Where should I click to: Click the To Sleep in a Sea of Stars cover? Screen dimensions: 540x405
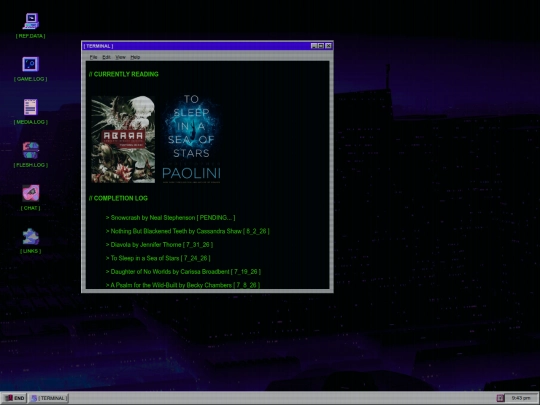coord(191,139)
